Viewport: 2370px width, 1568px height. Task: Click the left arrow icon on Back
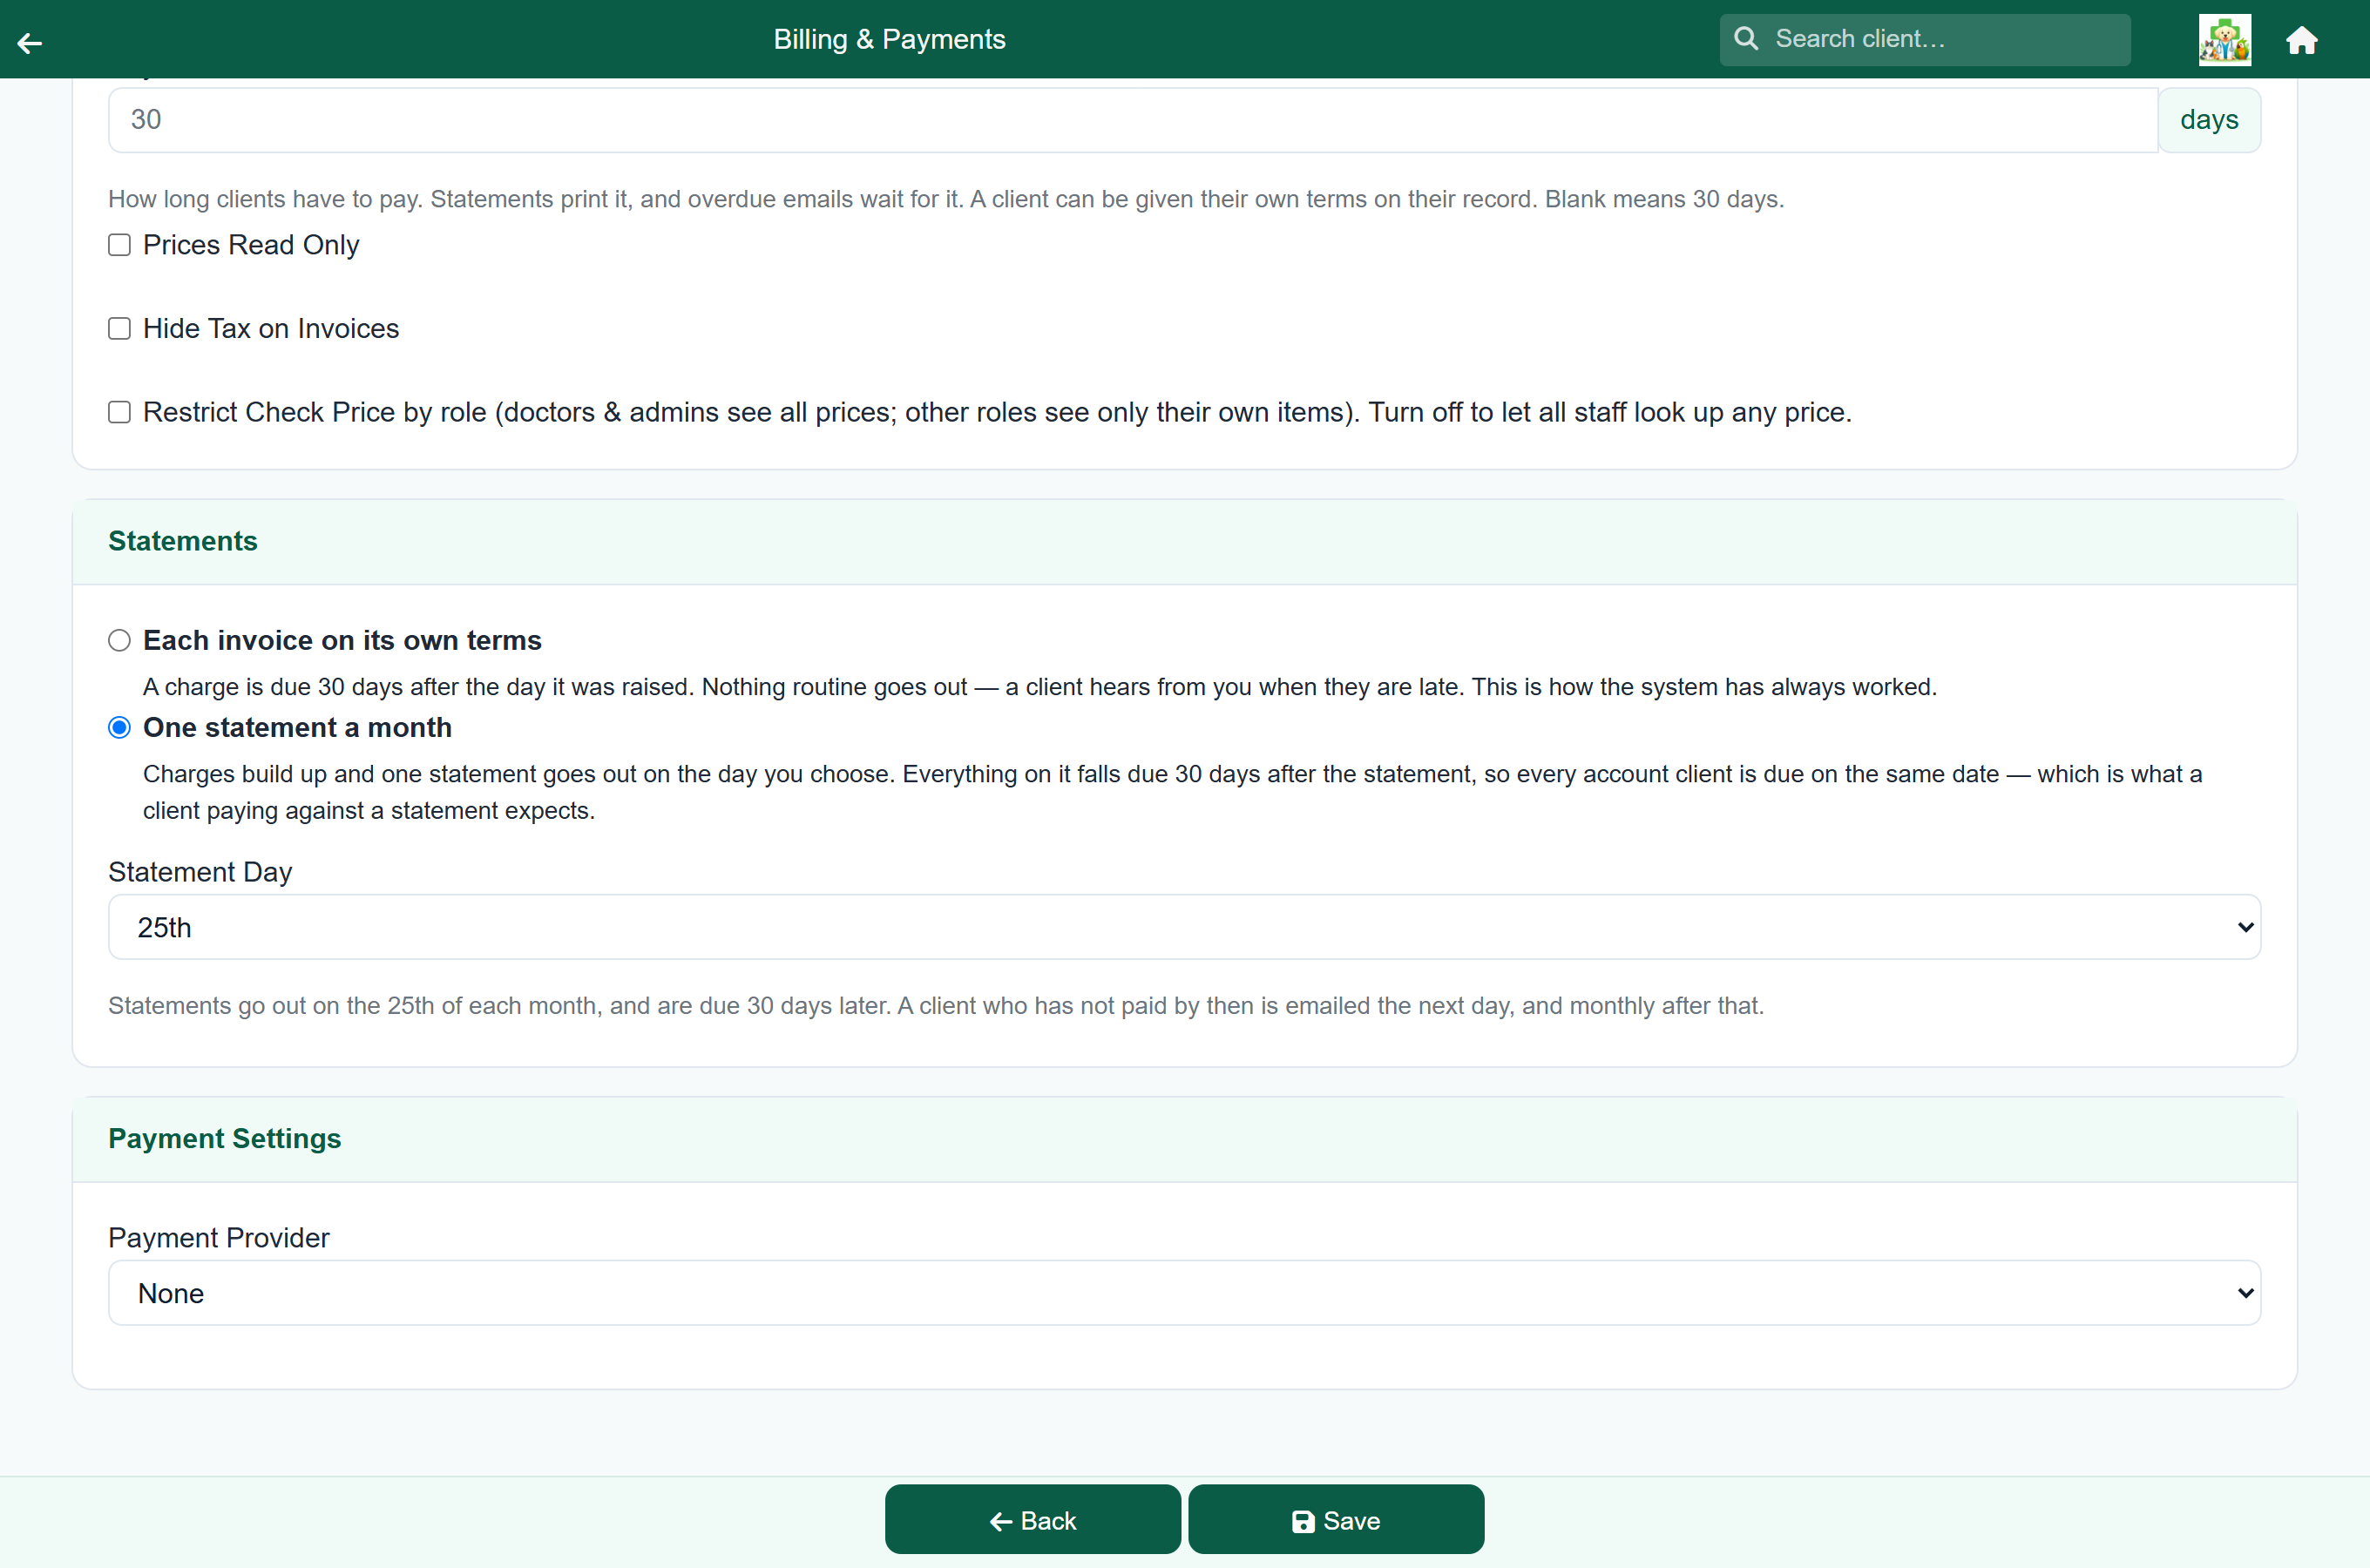point(1001,1521)
